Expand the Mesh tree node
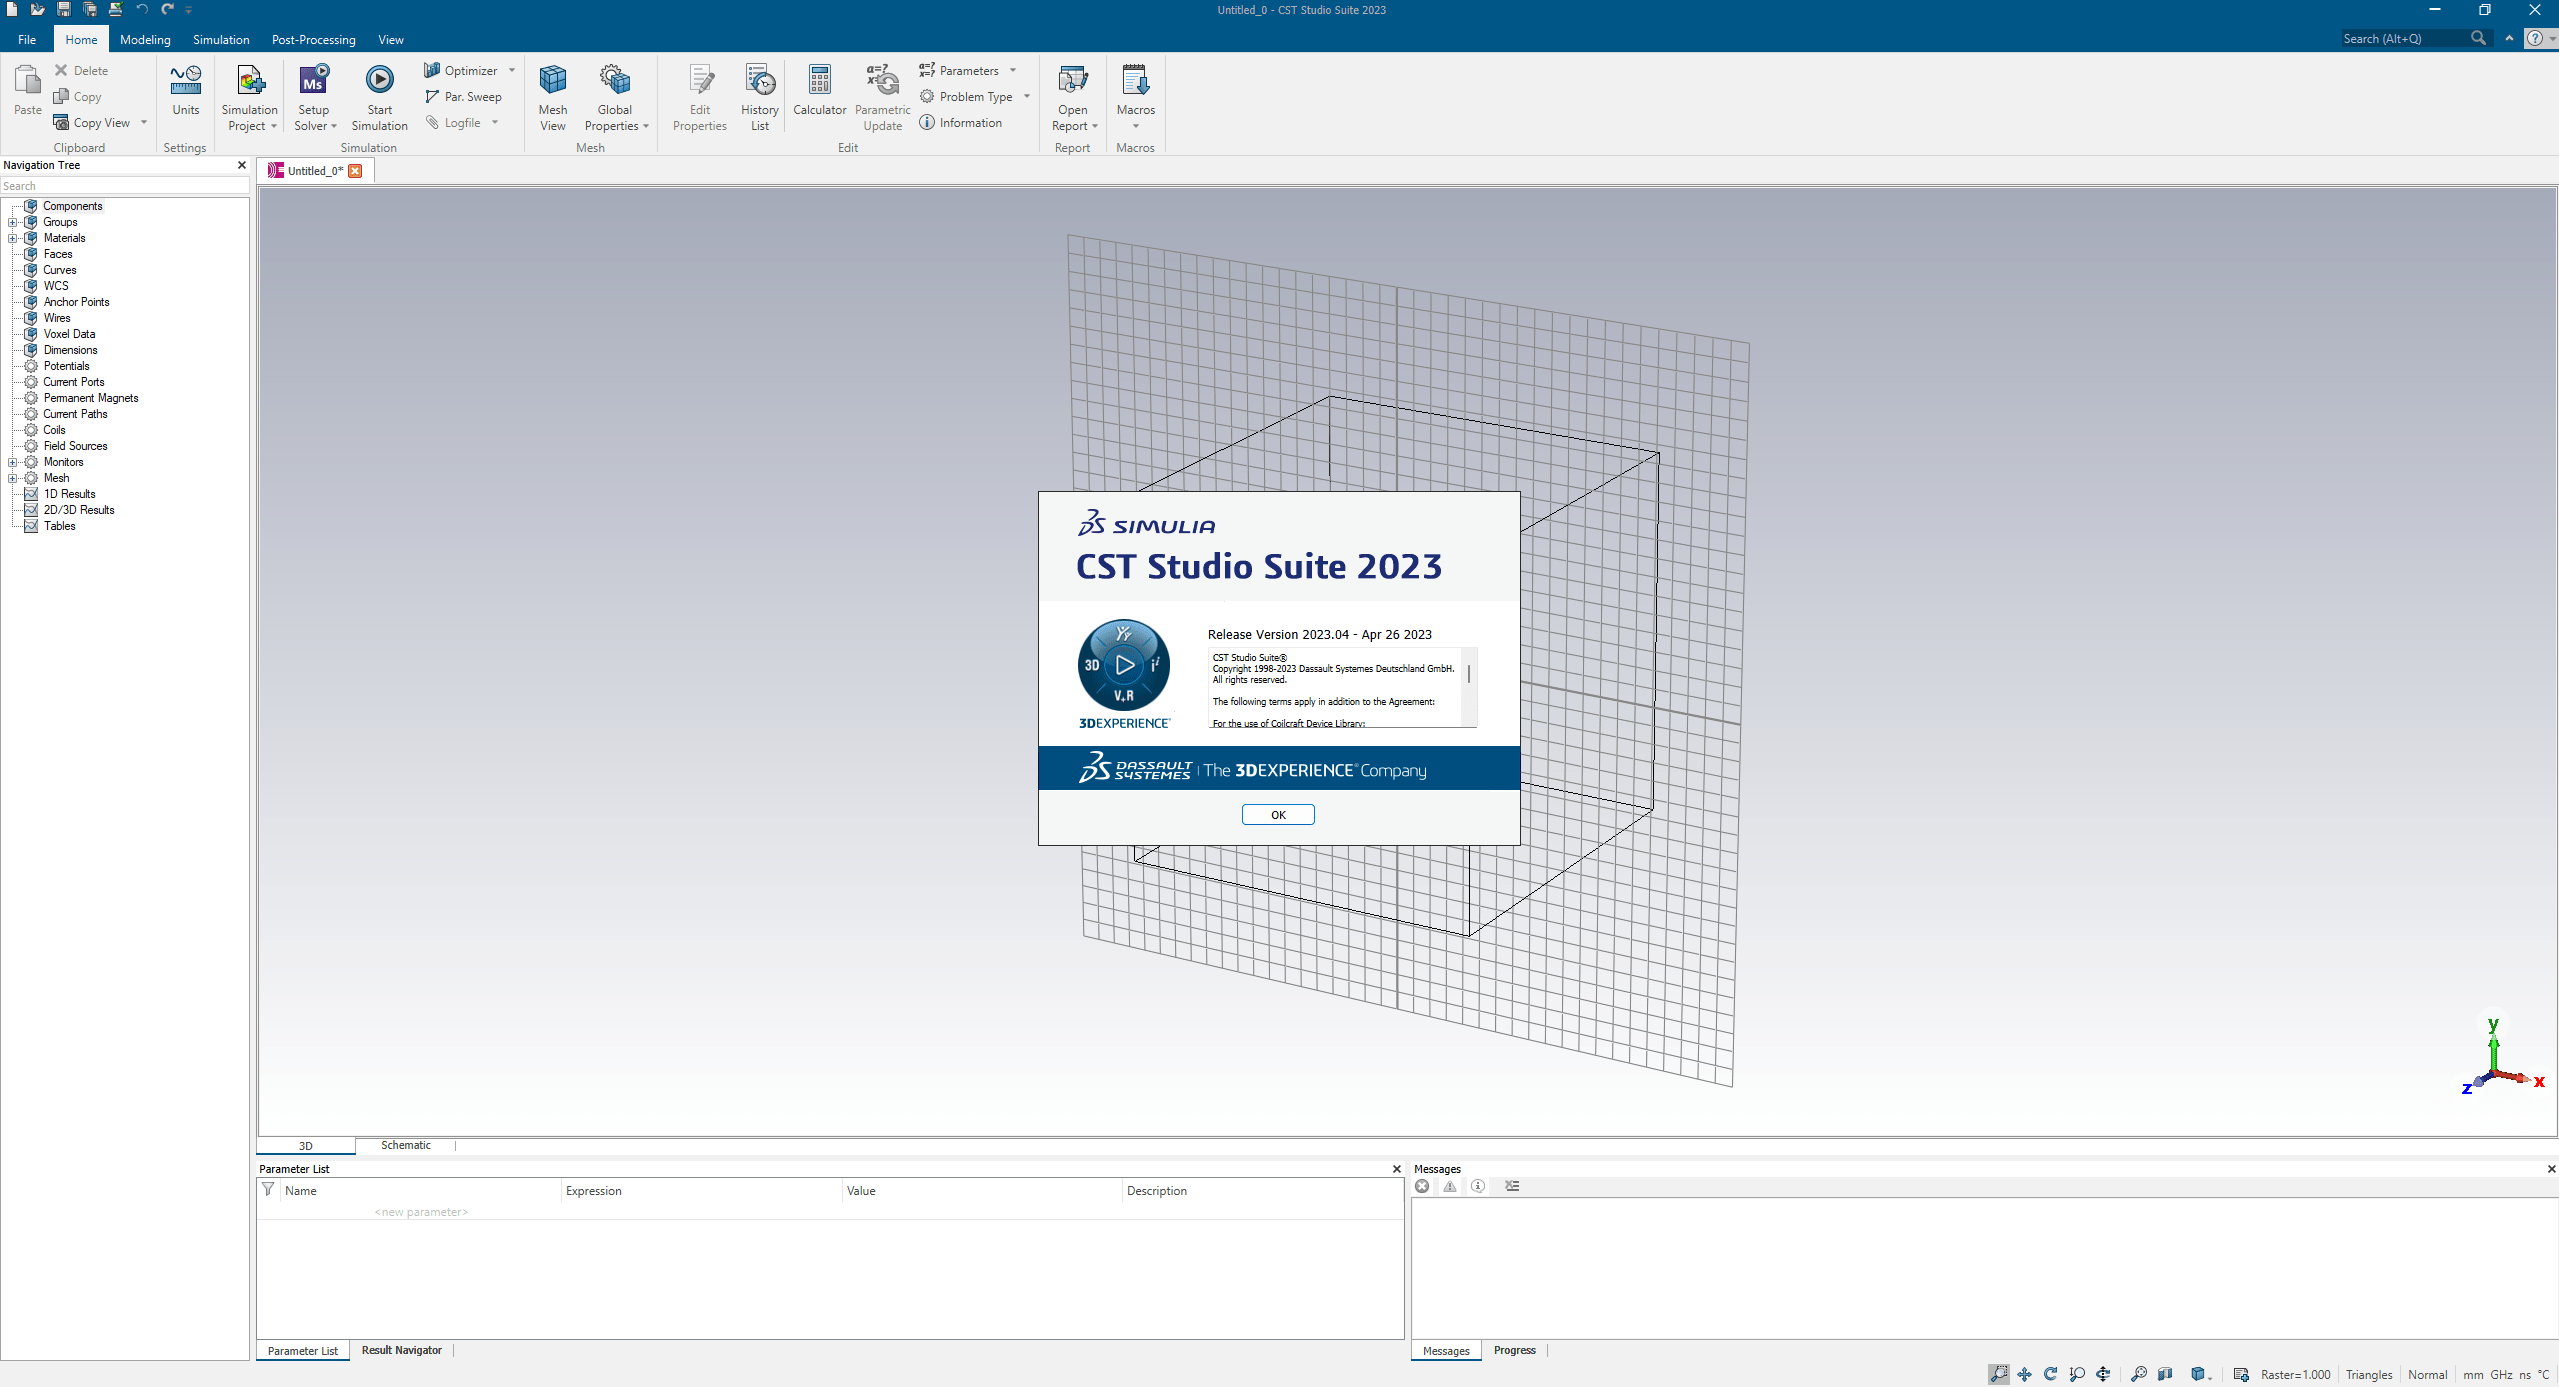Viewport: 2559px width, 1387px height. [x=12, y=478]
